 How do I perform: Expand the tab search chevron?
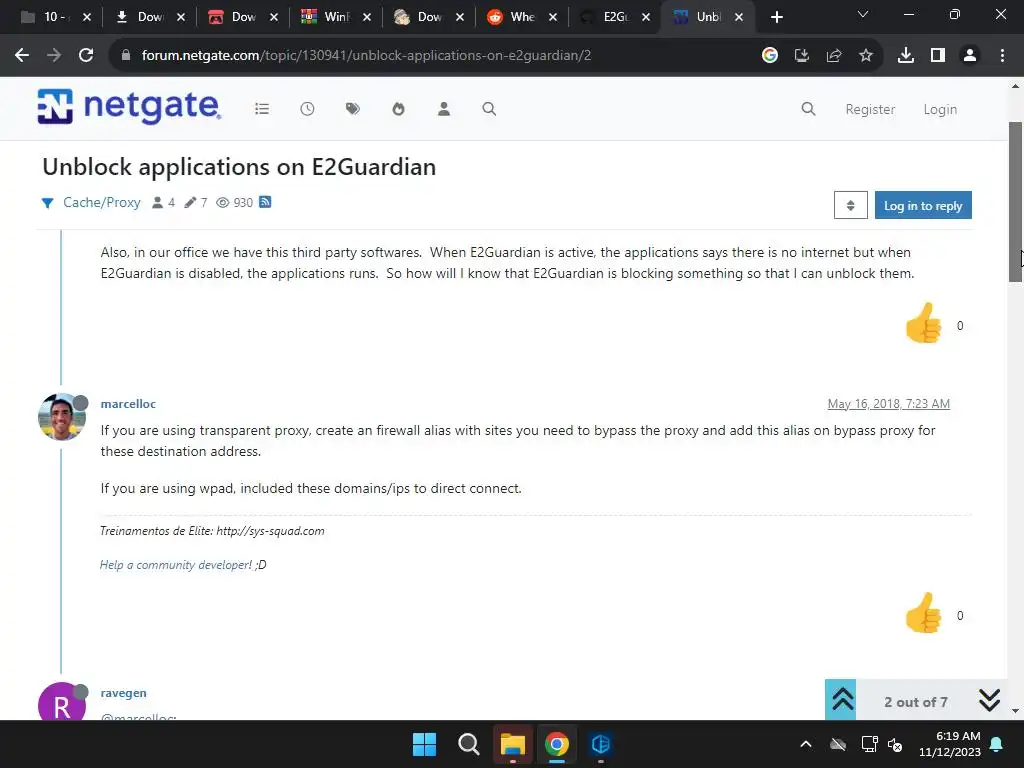pyautogui.click(x=863, y=14)
